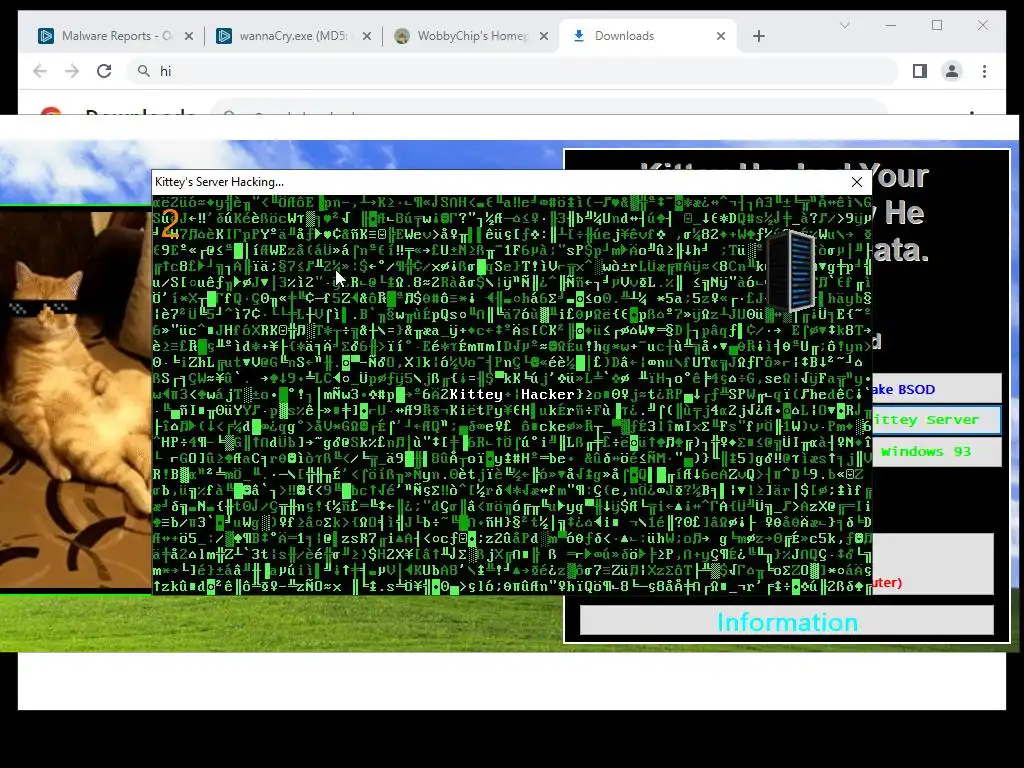Viewport: 1024px width, 768px height.
Task: Close the wannaCry.exe tab
Action: (x=366, y=36)
